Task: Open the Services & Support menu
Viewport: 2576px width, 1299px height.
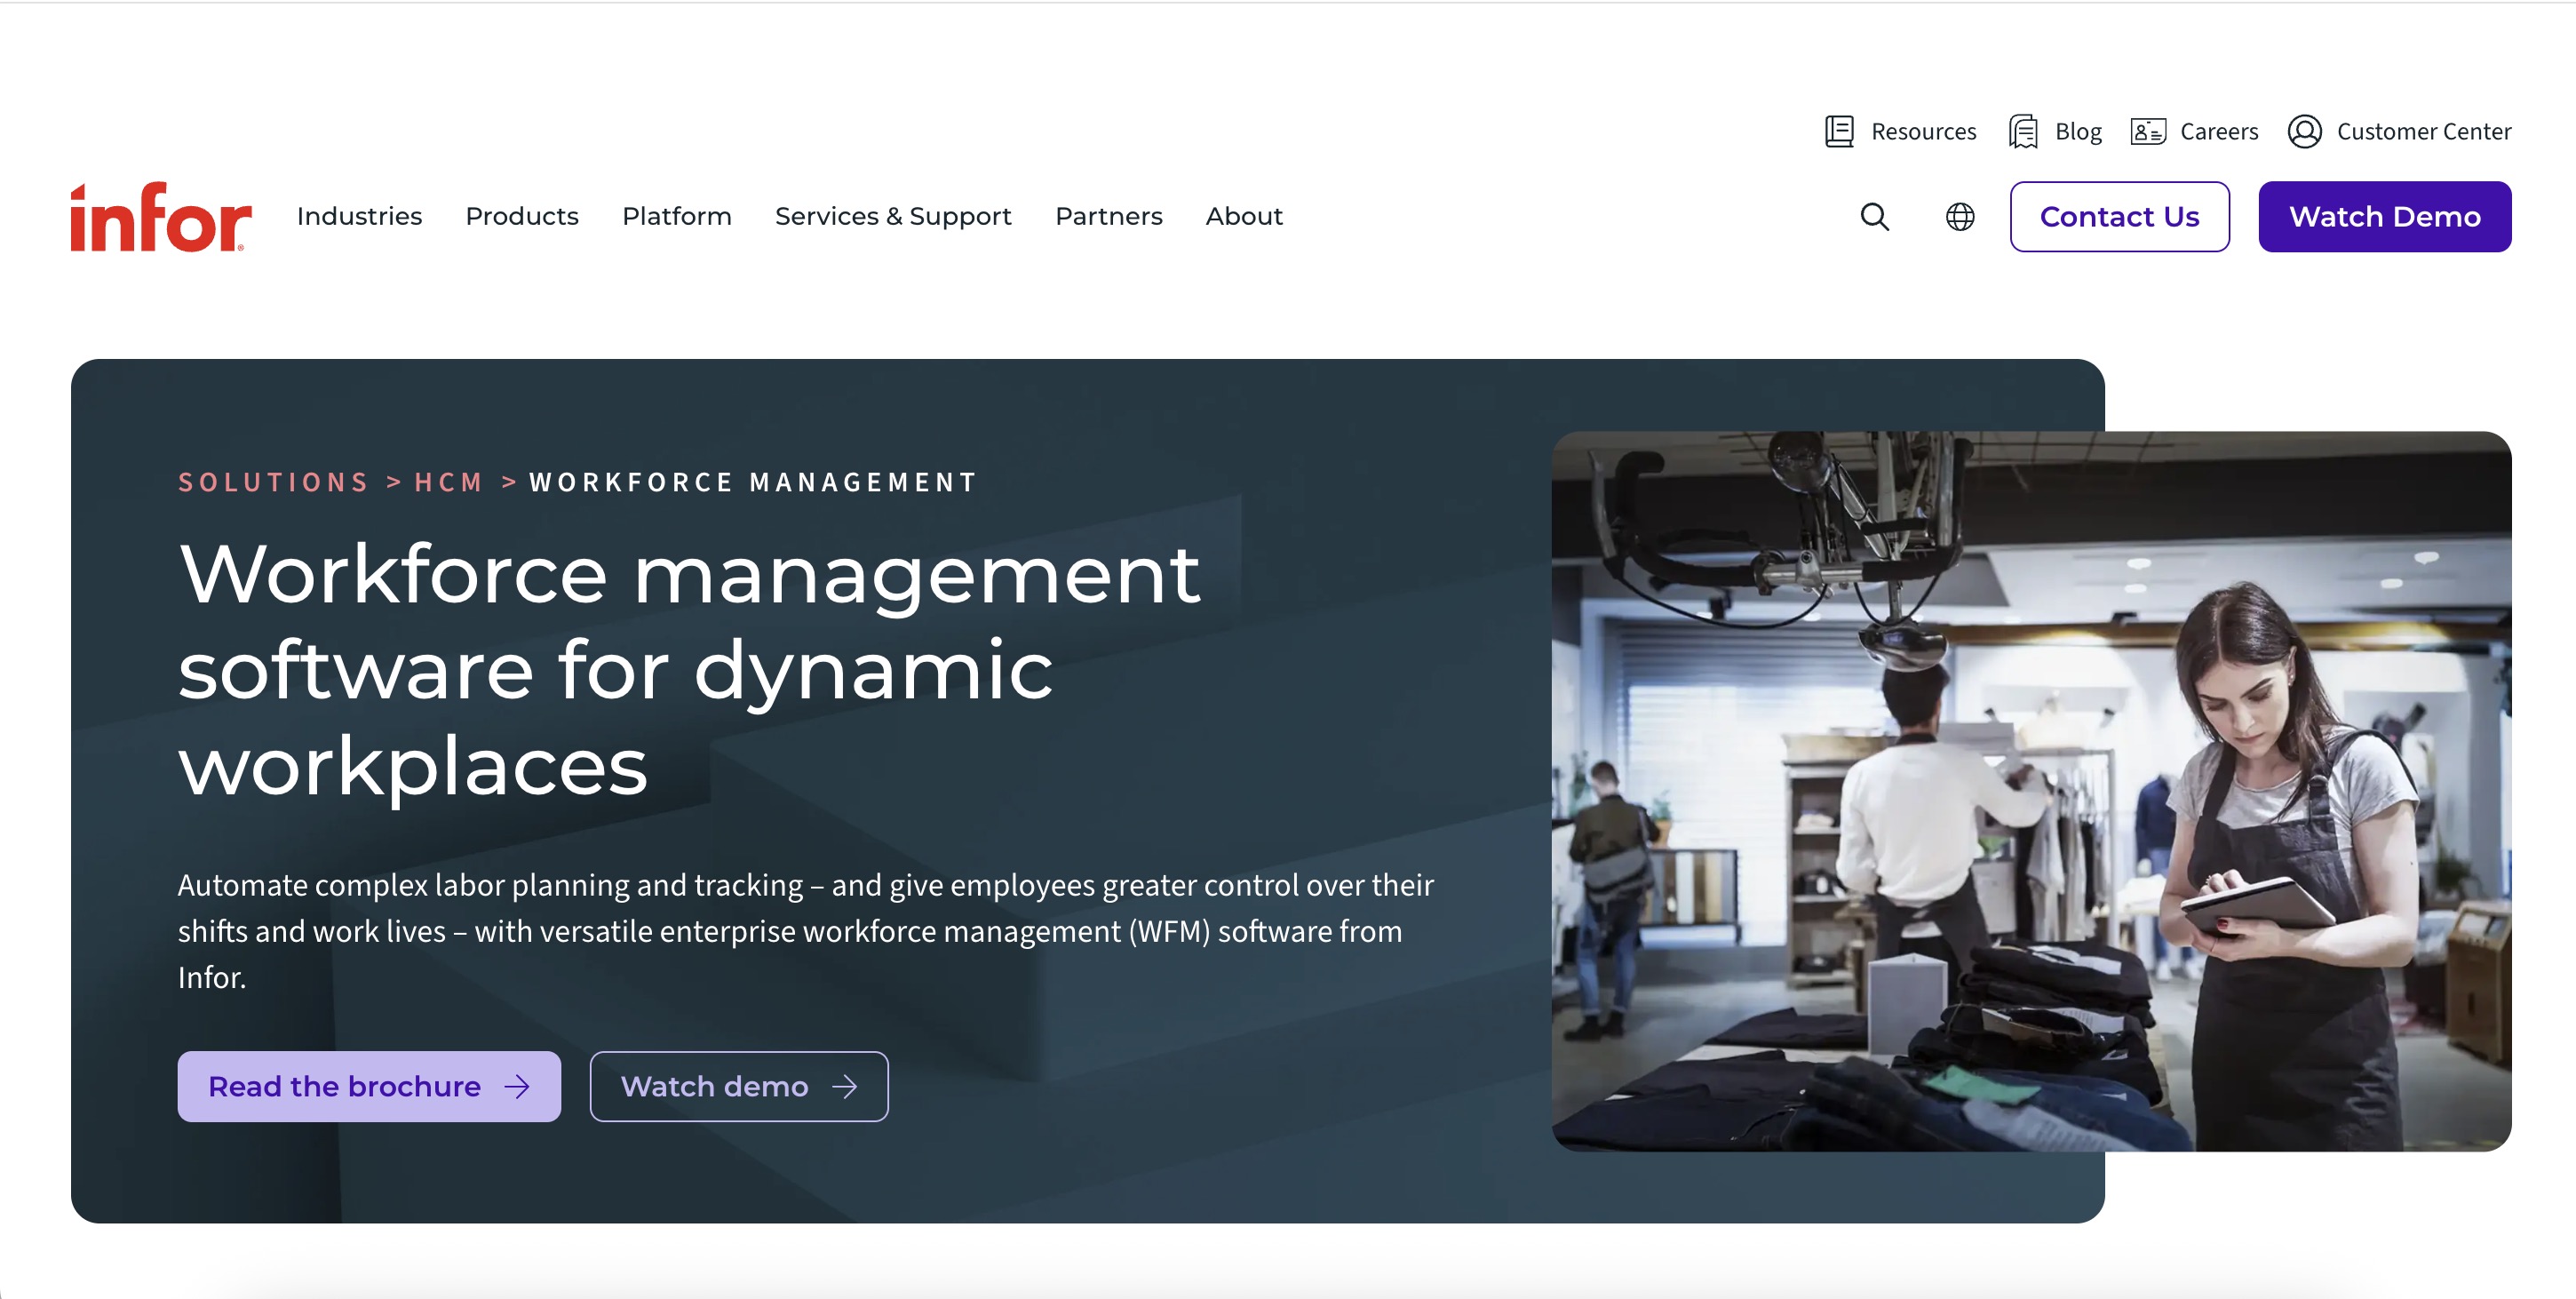Action: pos(893,216)
